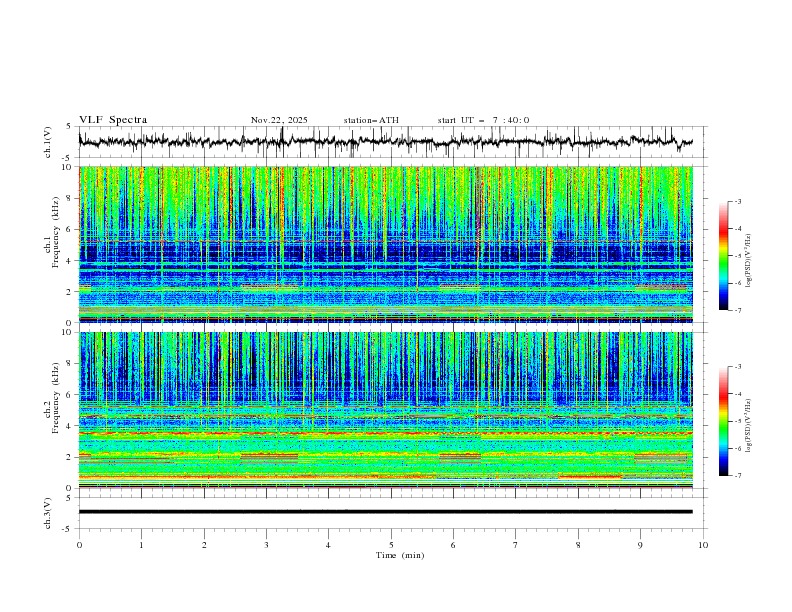The image size is (792, 612).
Task: Click time axis tick label "8"
Action: pyautogui.click(x=578, y=545)
